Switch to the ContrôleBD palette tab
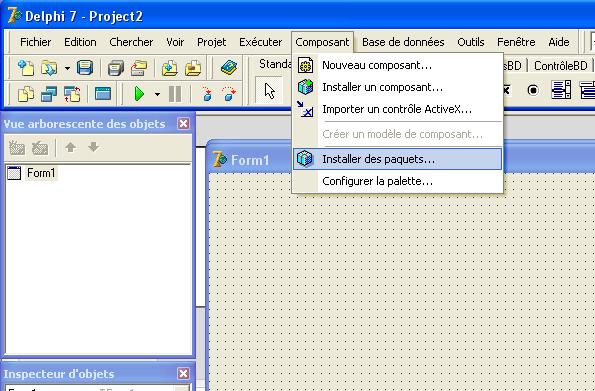Viewport: 595px width, 391px height. point(560,66)
